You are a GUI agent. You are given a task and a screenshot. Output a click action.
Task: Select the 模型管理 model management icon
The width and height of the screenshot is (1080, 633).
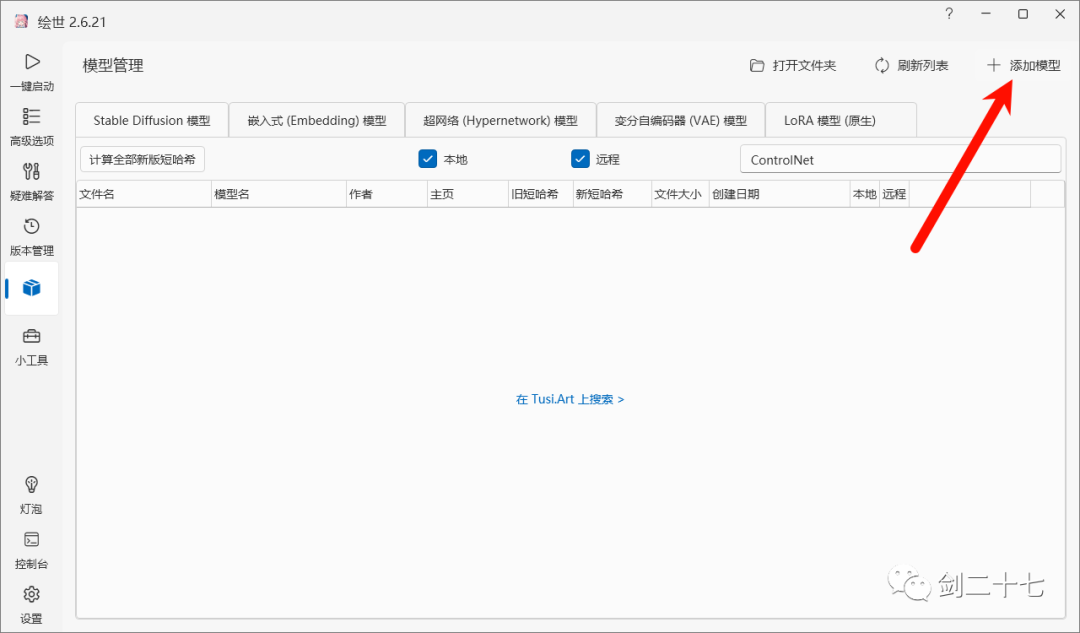click(31, 287)
